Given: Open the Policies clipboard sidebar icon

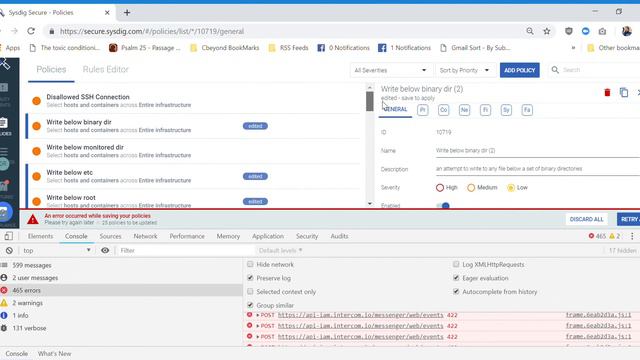Looking at the screenshot, I should coord(4,122).
